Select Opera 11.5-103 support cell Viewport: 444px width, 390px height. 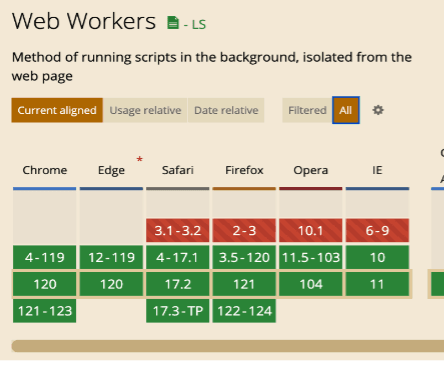pyautogui.click(x=311, y=257)
